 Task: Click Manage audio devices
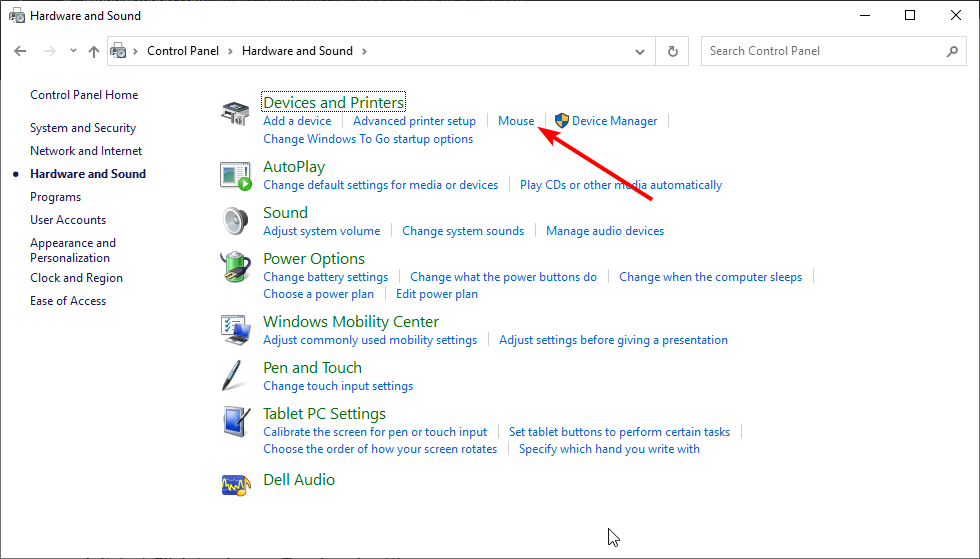605,231
